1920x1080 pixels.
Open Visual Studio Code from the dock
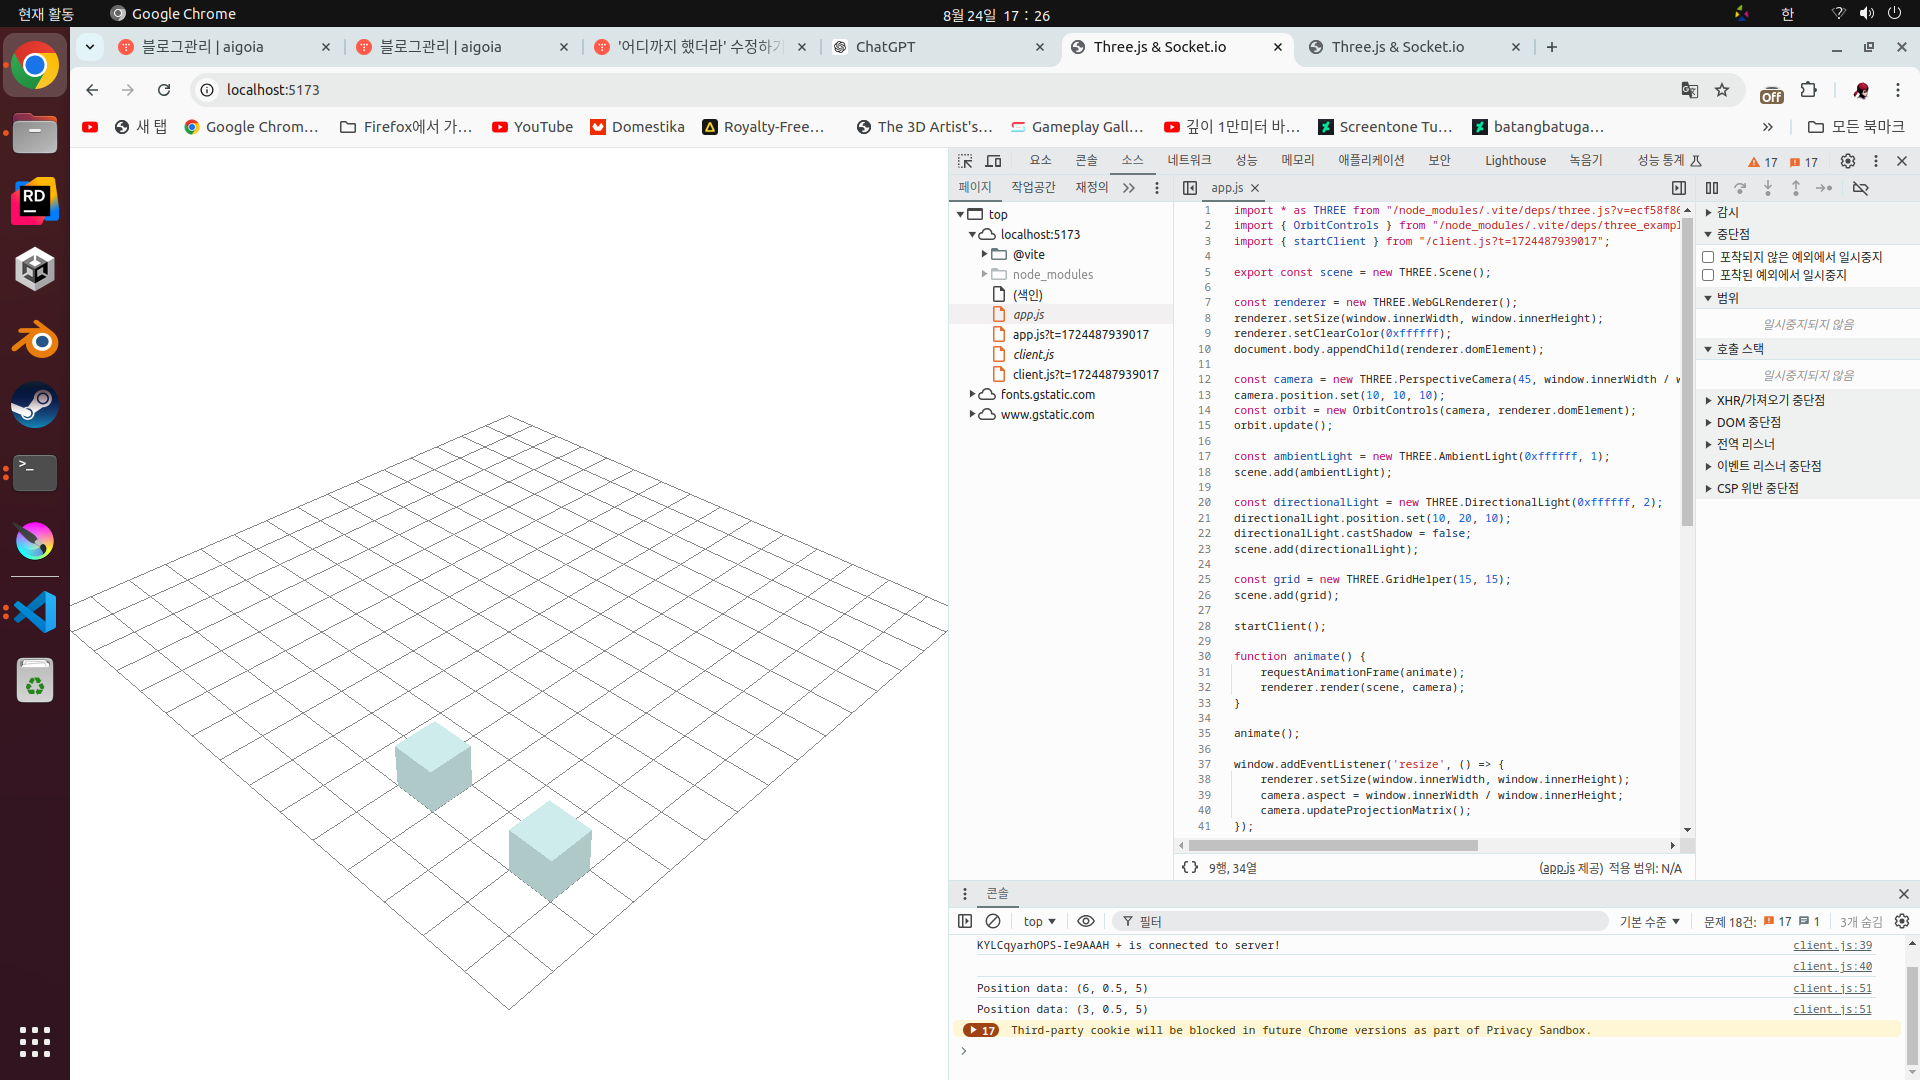pos(35,612)
